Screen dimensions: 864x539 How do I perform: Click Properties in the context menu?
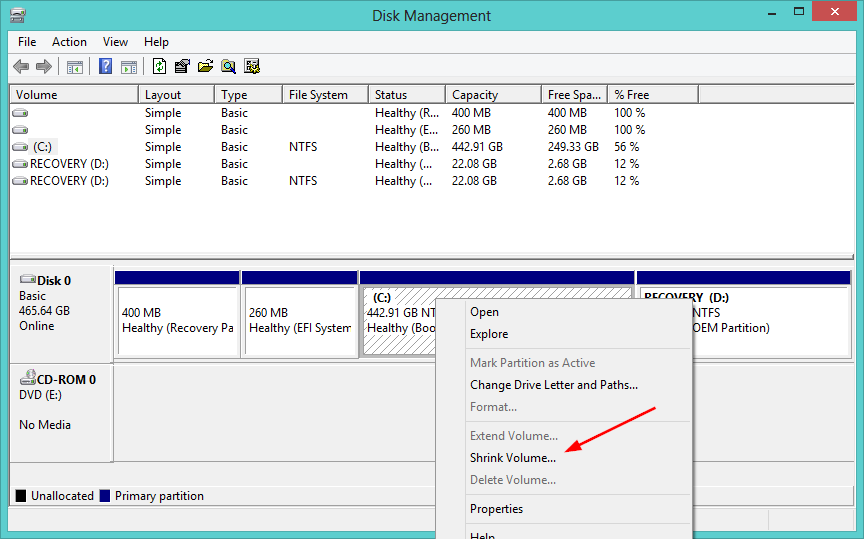[496, 509]
